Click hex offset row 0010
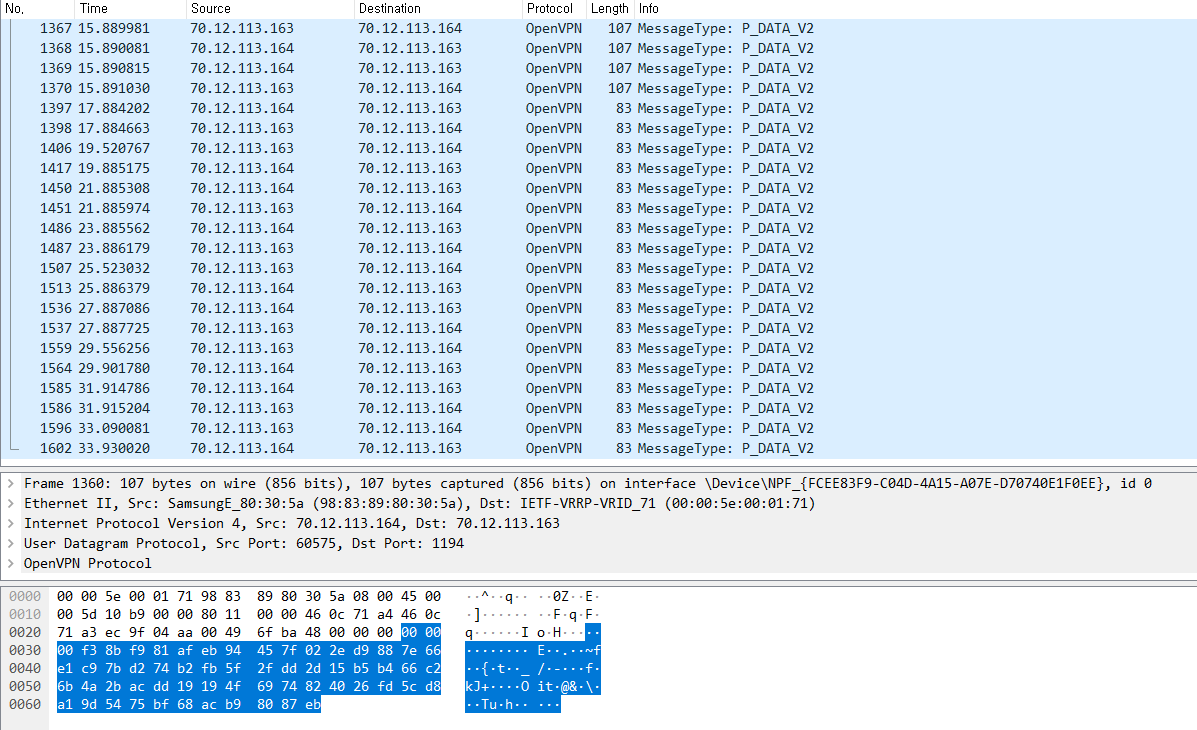1197x730 pixels. [25, 614]
